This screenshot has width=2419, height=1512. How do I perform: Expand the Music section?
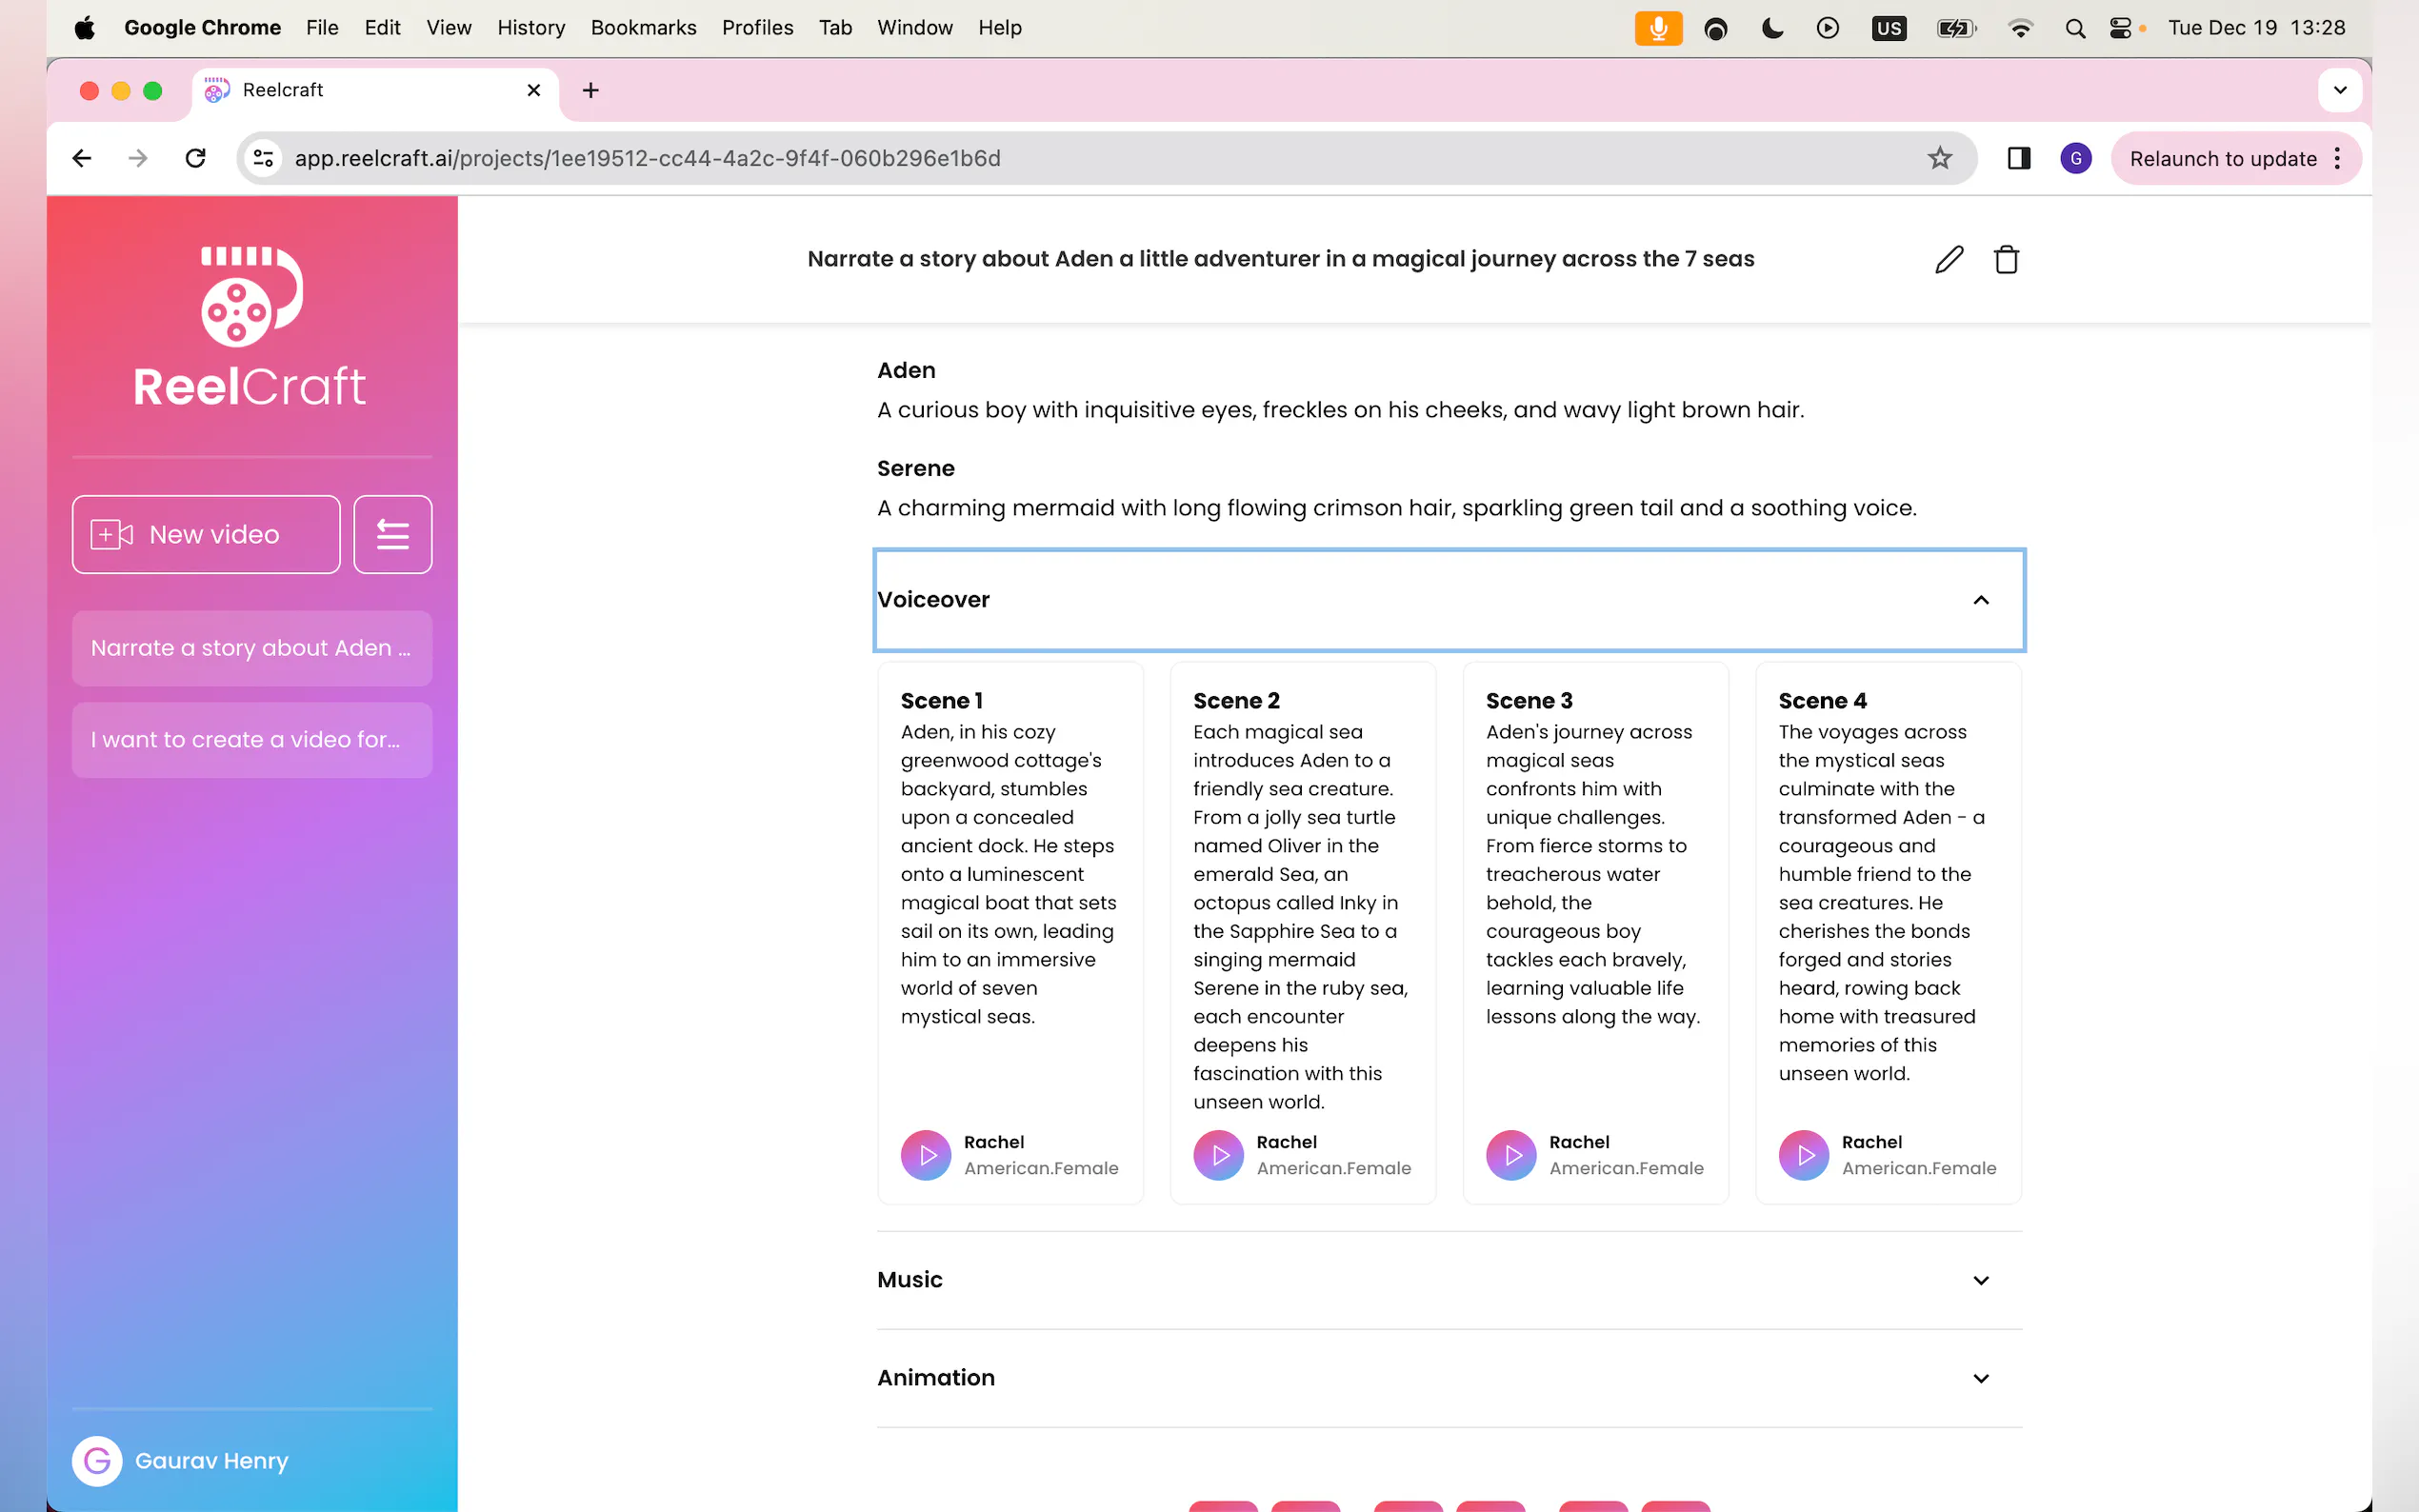pyautogui.click(x=1980, y=1280)
